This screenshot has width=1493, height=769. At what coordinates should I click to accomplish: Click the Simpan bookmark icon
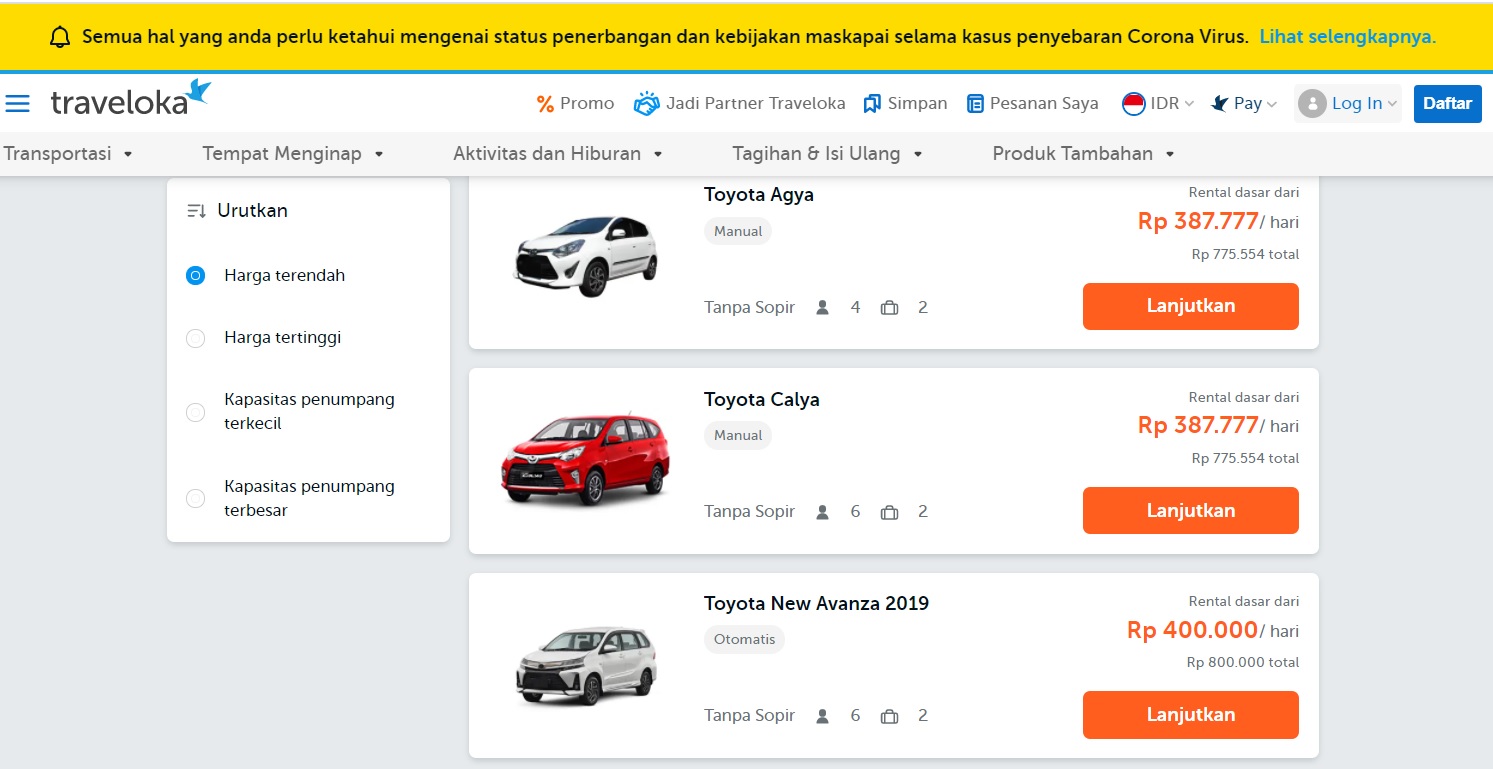coord(872,104)
